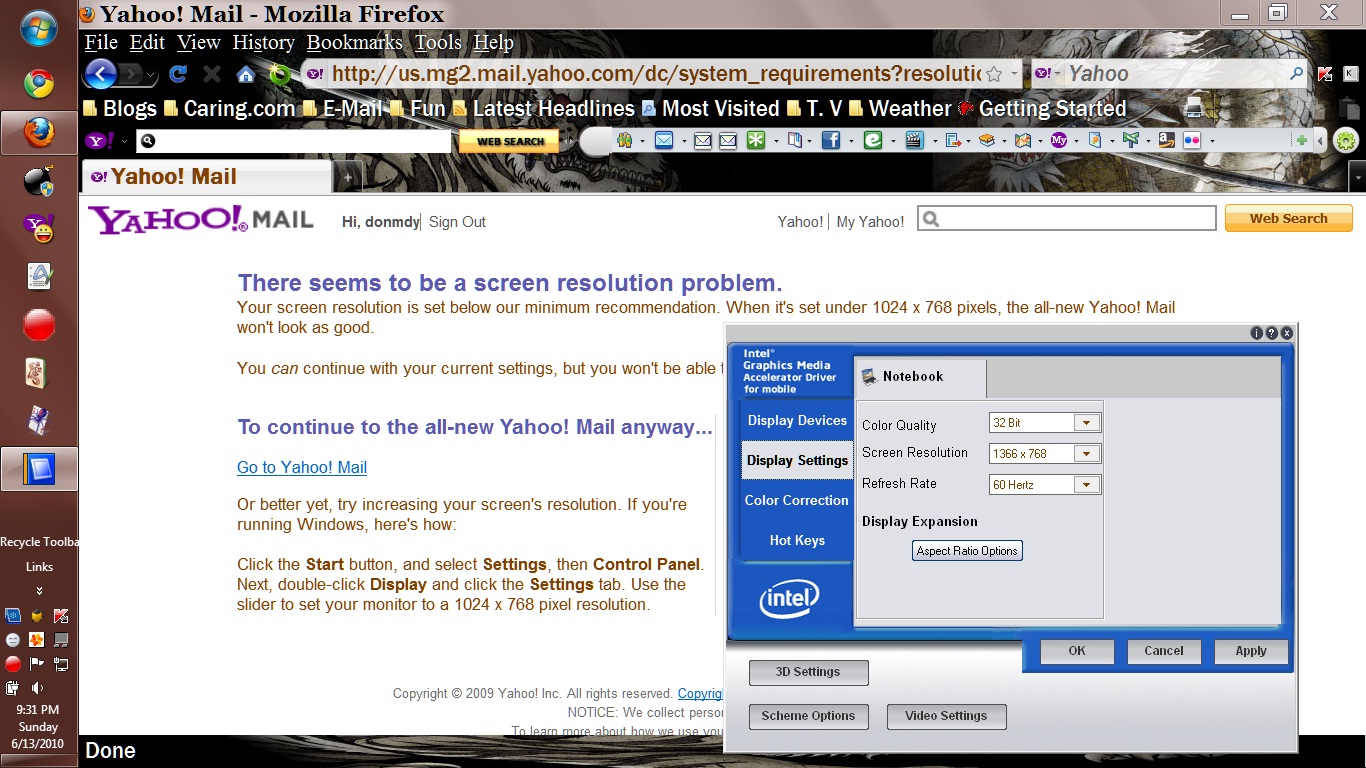Open the back/forward history dropdown arrow
This screenshot has width=1366, height=768.
(x=151, y=75)
